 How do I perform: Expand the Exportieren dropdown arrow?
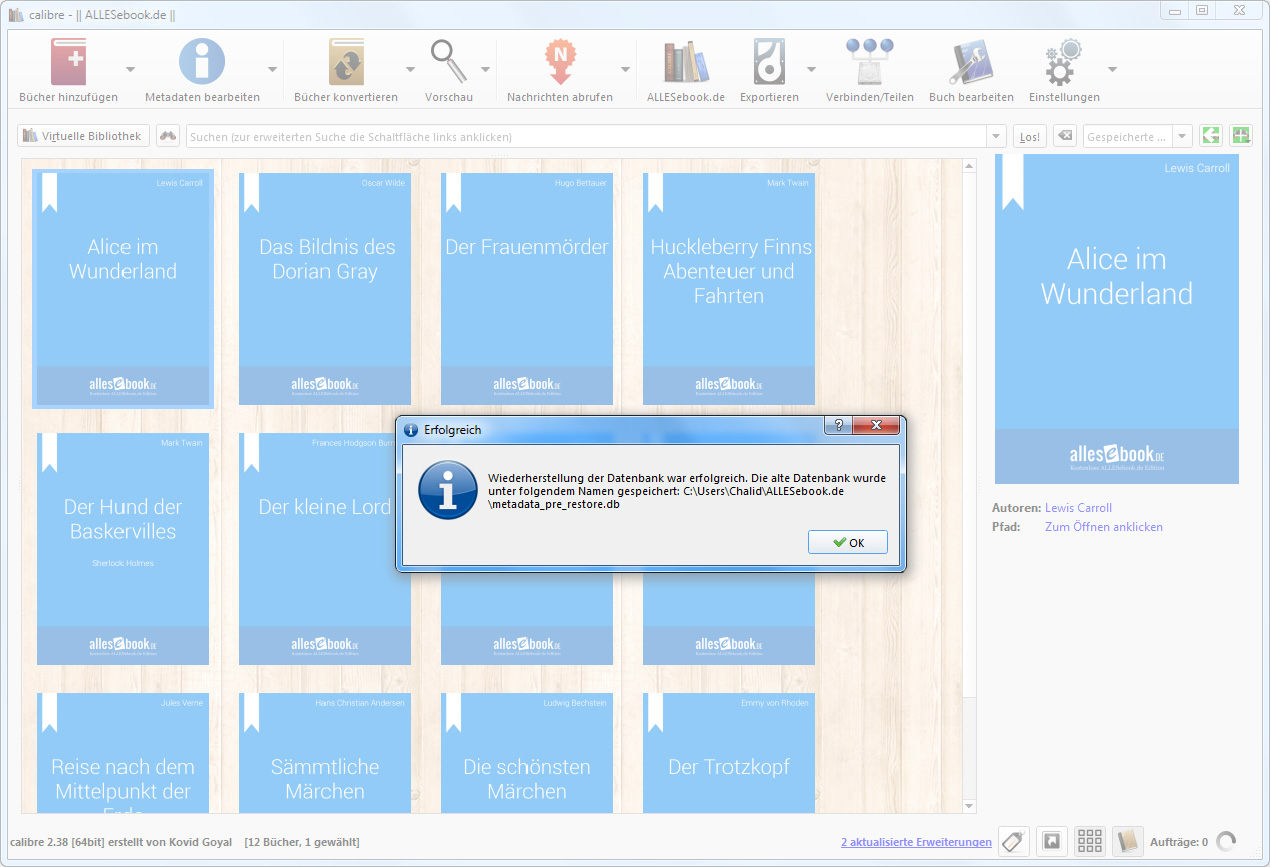coord(811,69)
